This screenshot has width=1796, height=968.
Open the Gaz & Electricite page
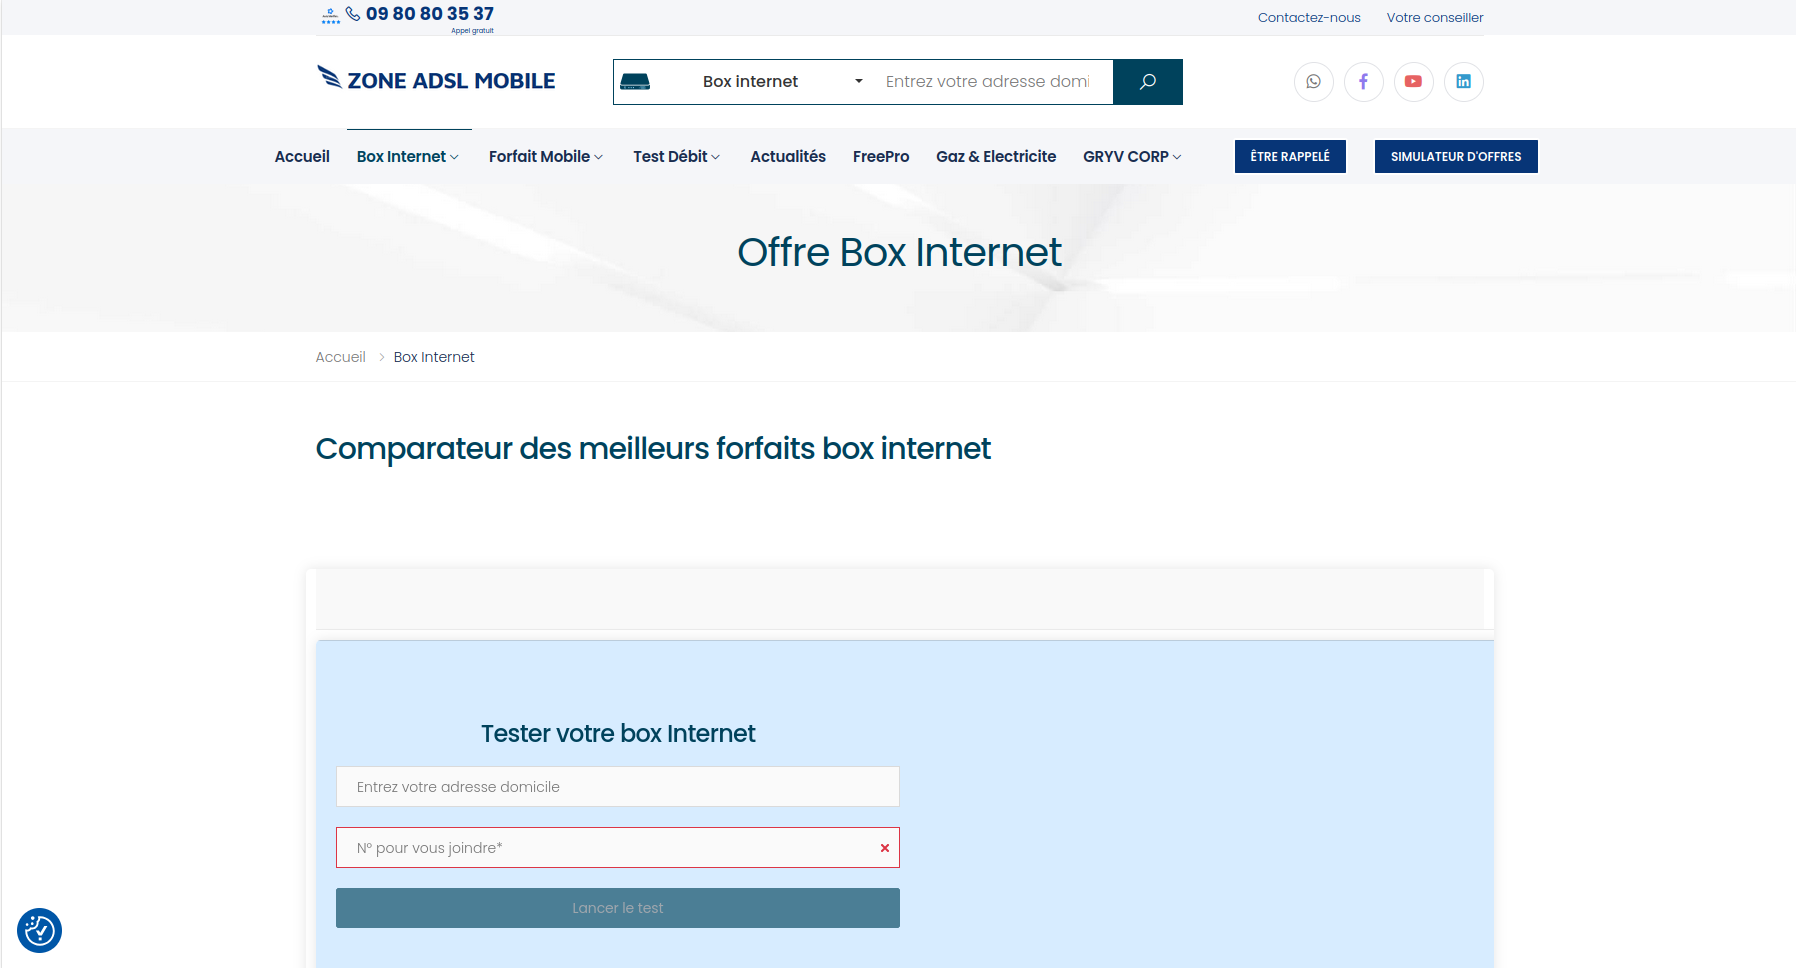[x=995, y=156]
